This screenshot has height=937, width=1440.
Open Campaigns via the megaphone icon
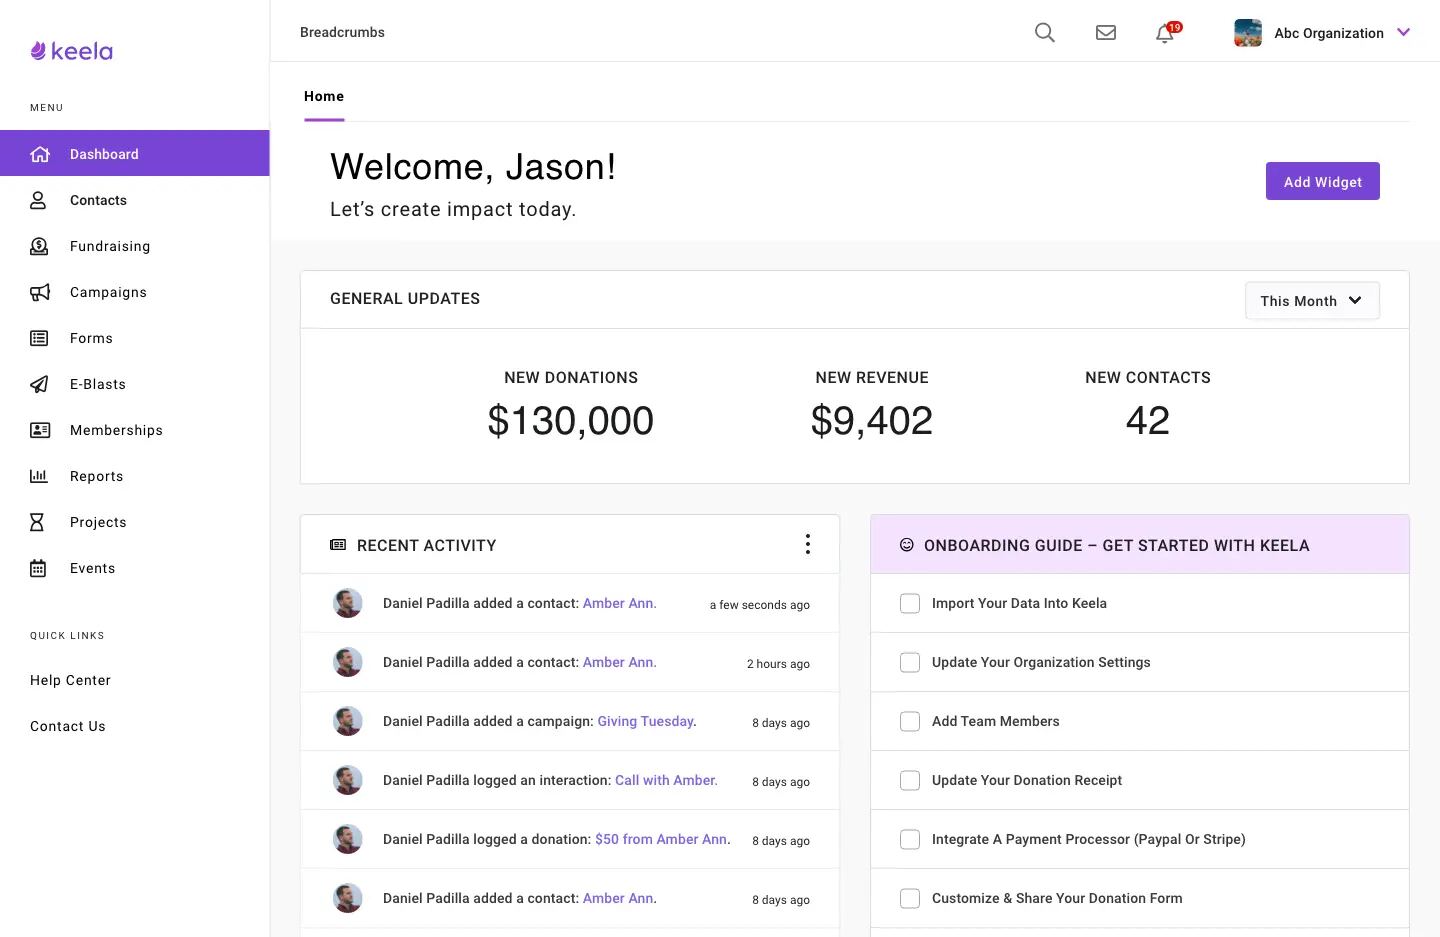pyautogui.click(x=38, y=292)
